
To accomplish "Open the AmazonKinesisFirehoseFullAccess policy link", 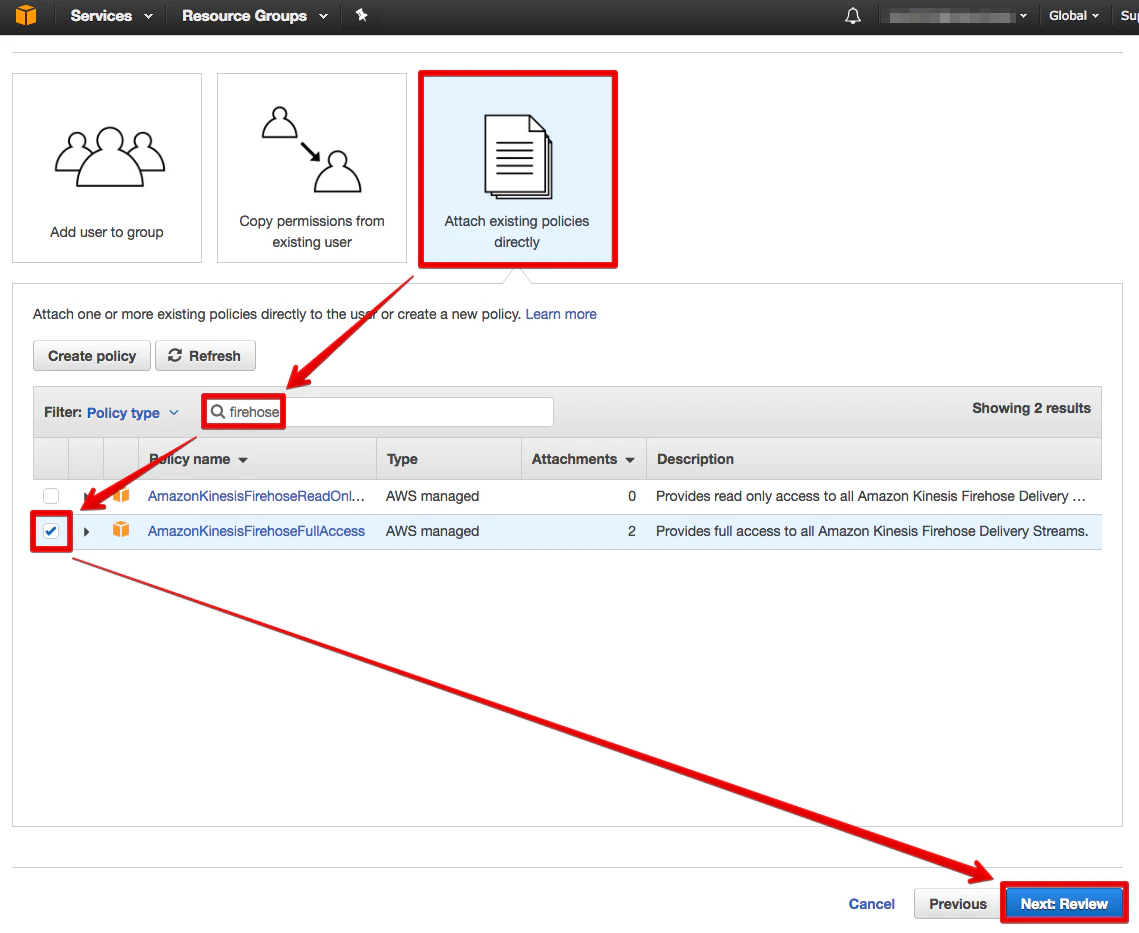I will point(256,531).
